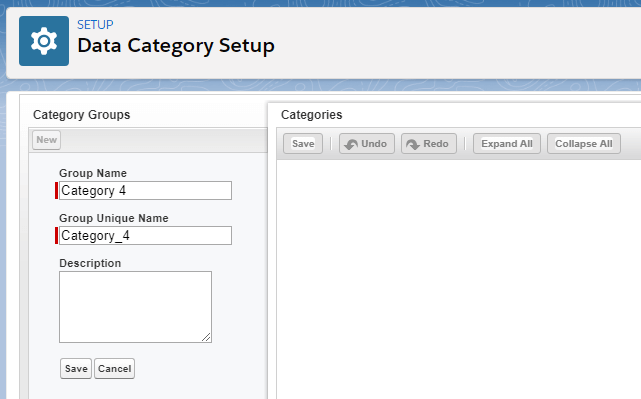
Task: Save the new category group
Action: point(76,369)
